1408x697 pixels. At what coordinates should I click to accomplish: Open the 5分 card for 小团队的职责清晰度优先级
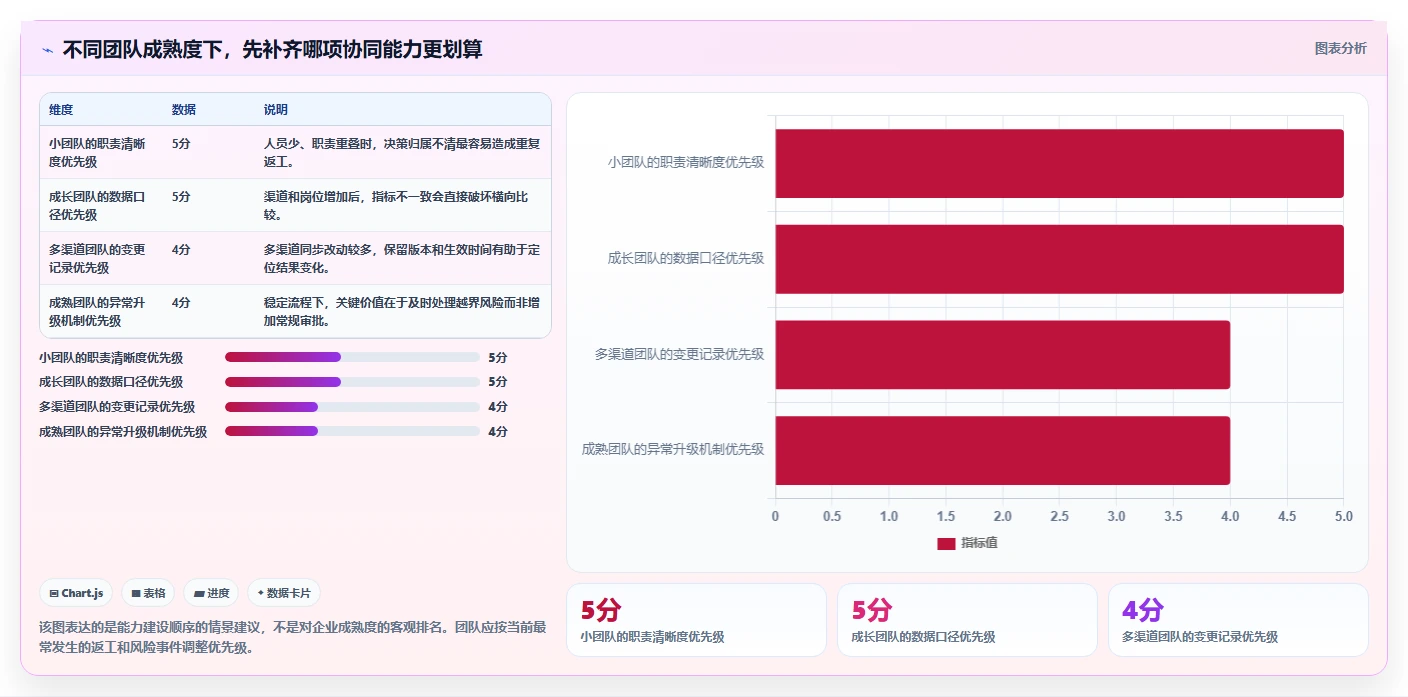coord(696,620)
